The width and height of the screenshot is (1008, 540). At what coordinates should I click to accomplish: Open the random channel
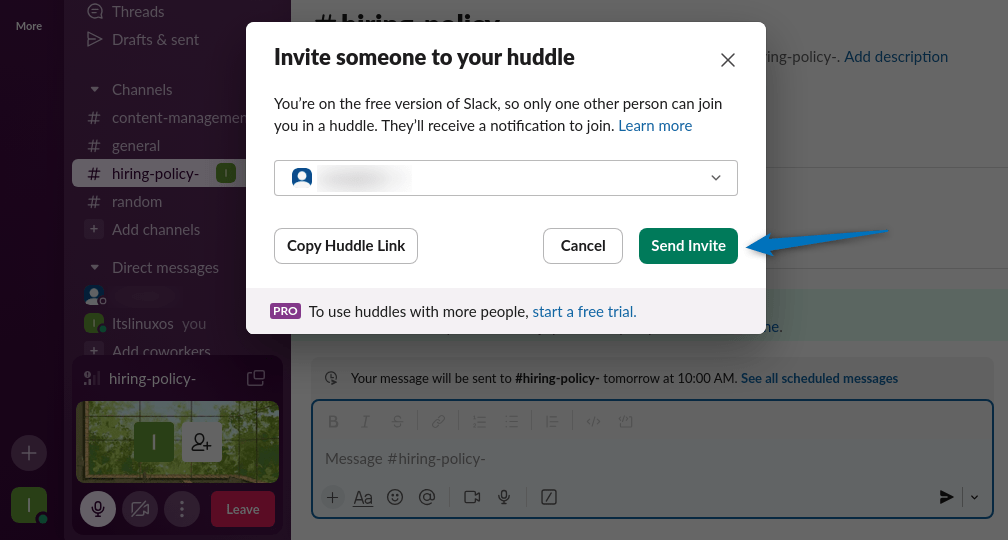(137, 202)
